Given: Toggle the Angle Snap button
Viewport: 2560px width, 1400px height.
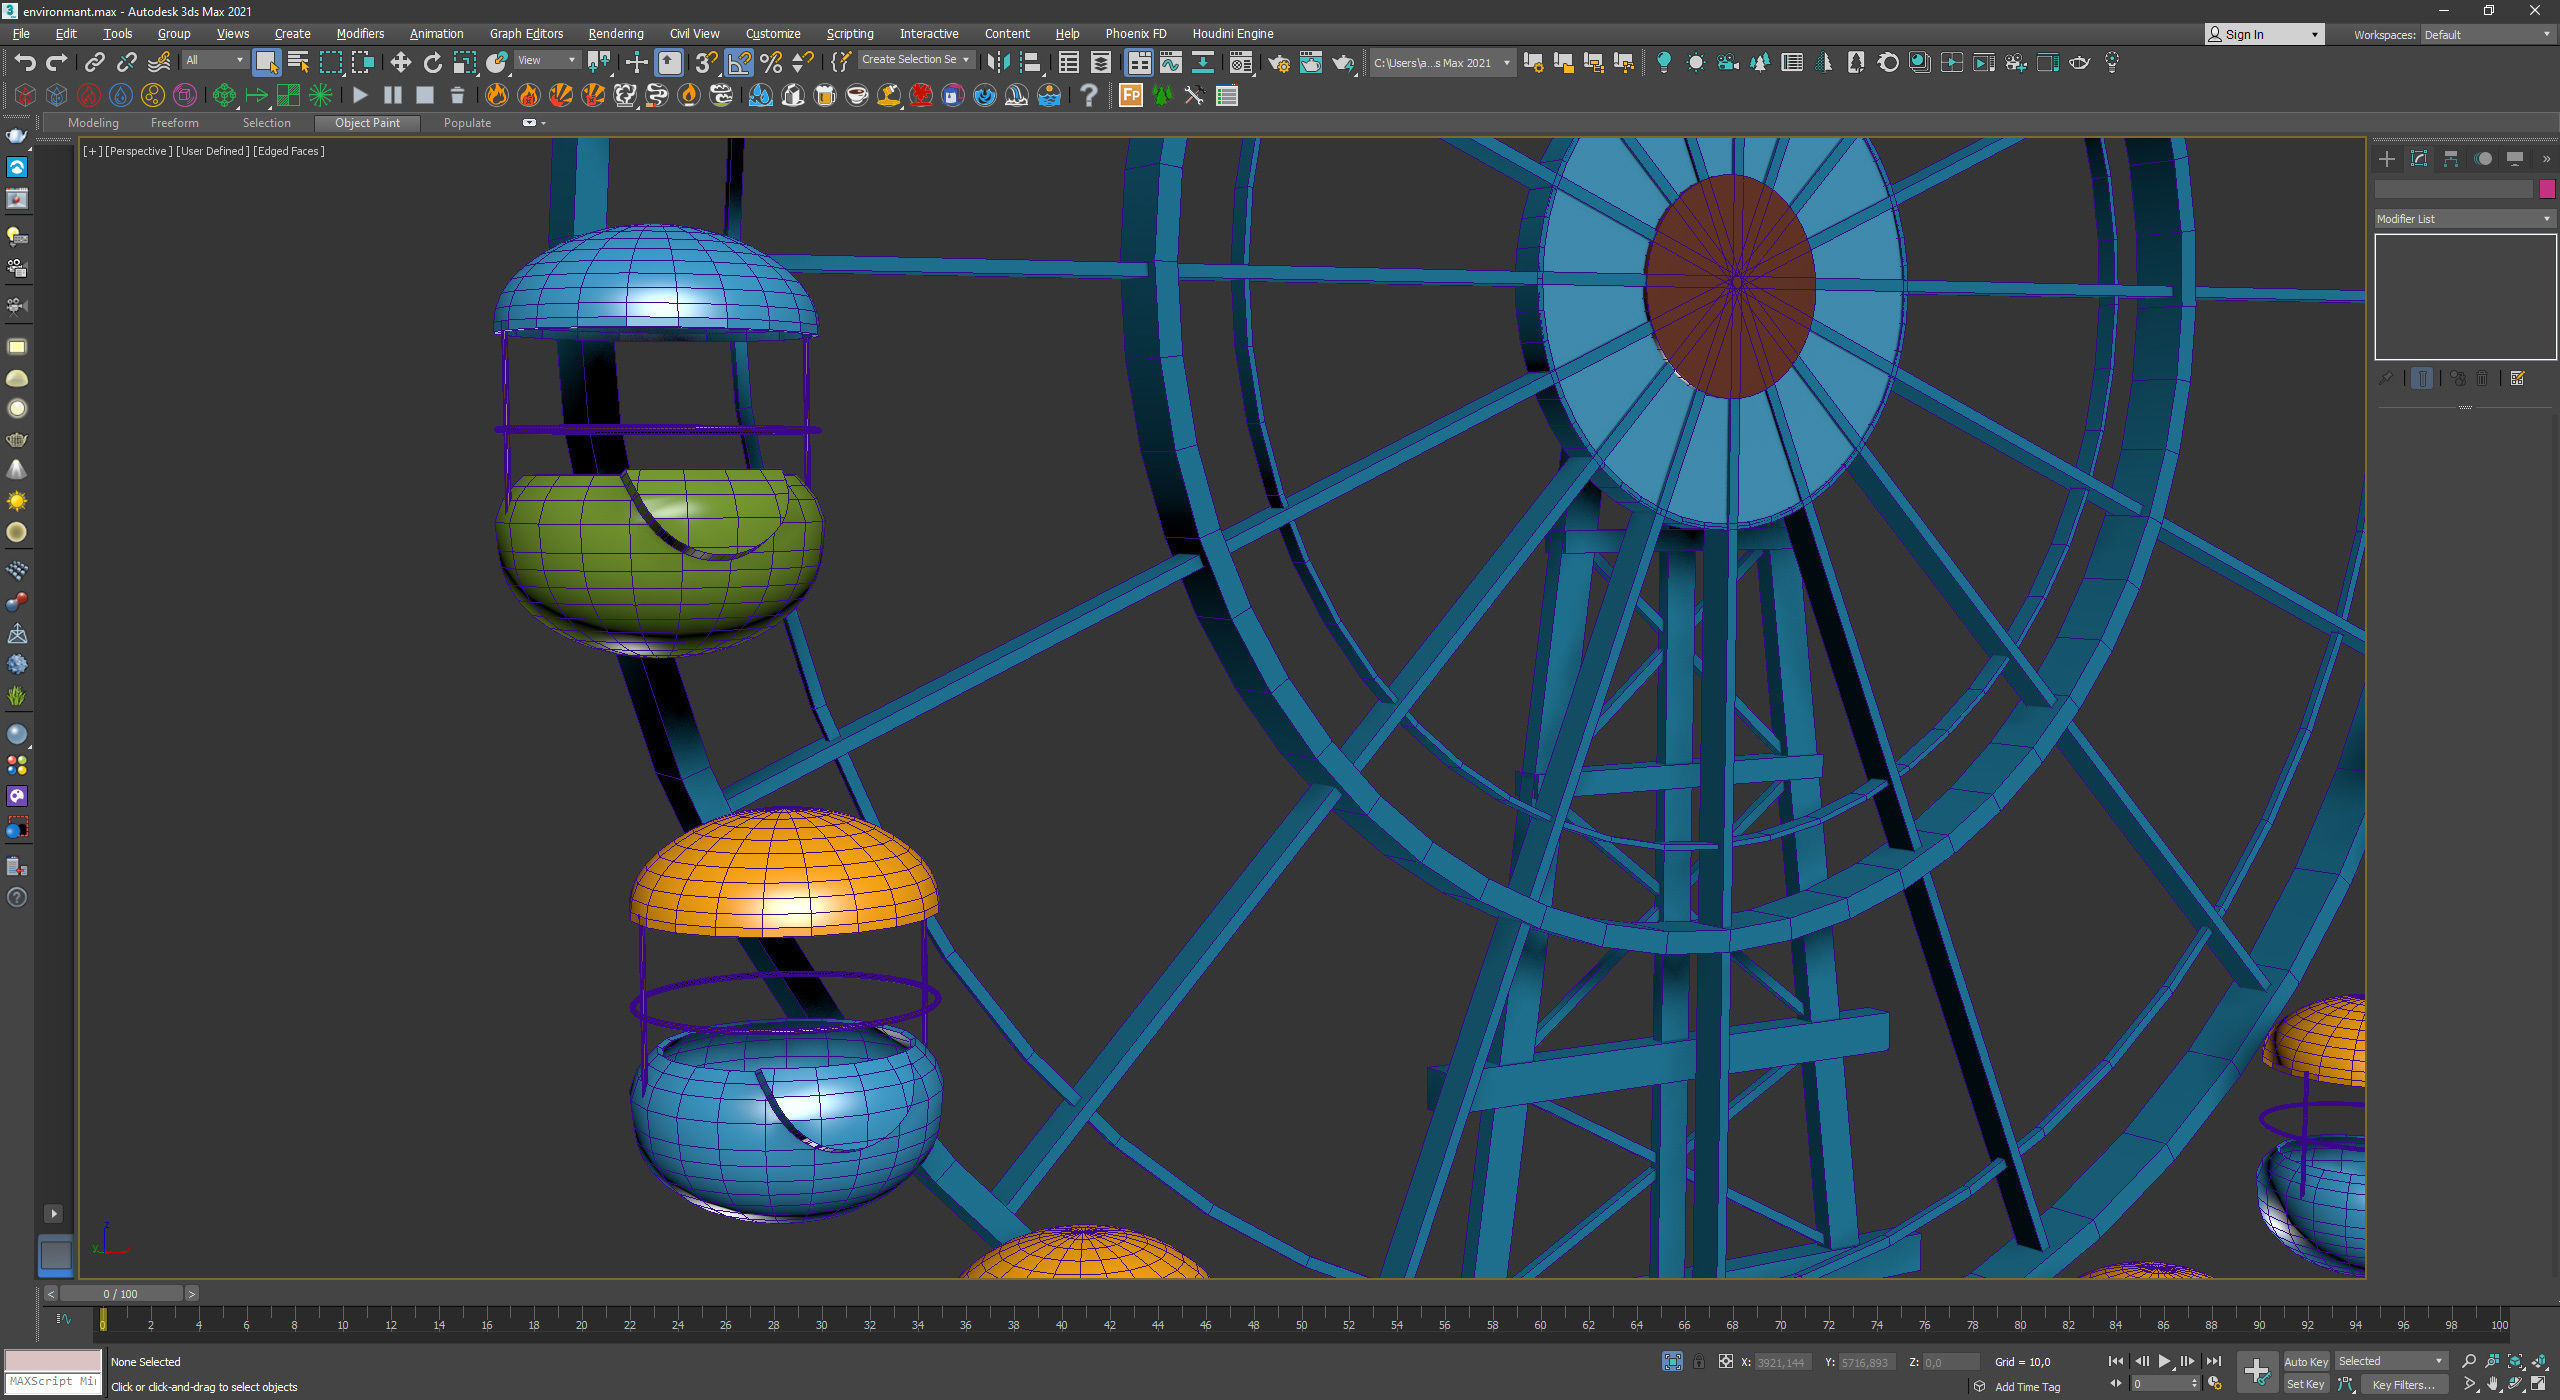Looking at the screenshot, I should click(x=739, y=63).
